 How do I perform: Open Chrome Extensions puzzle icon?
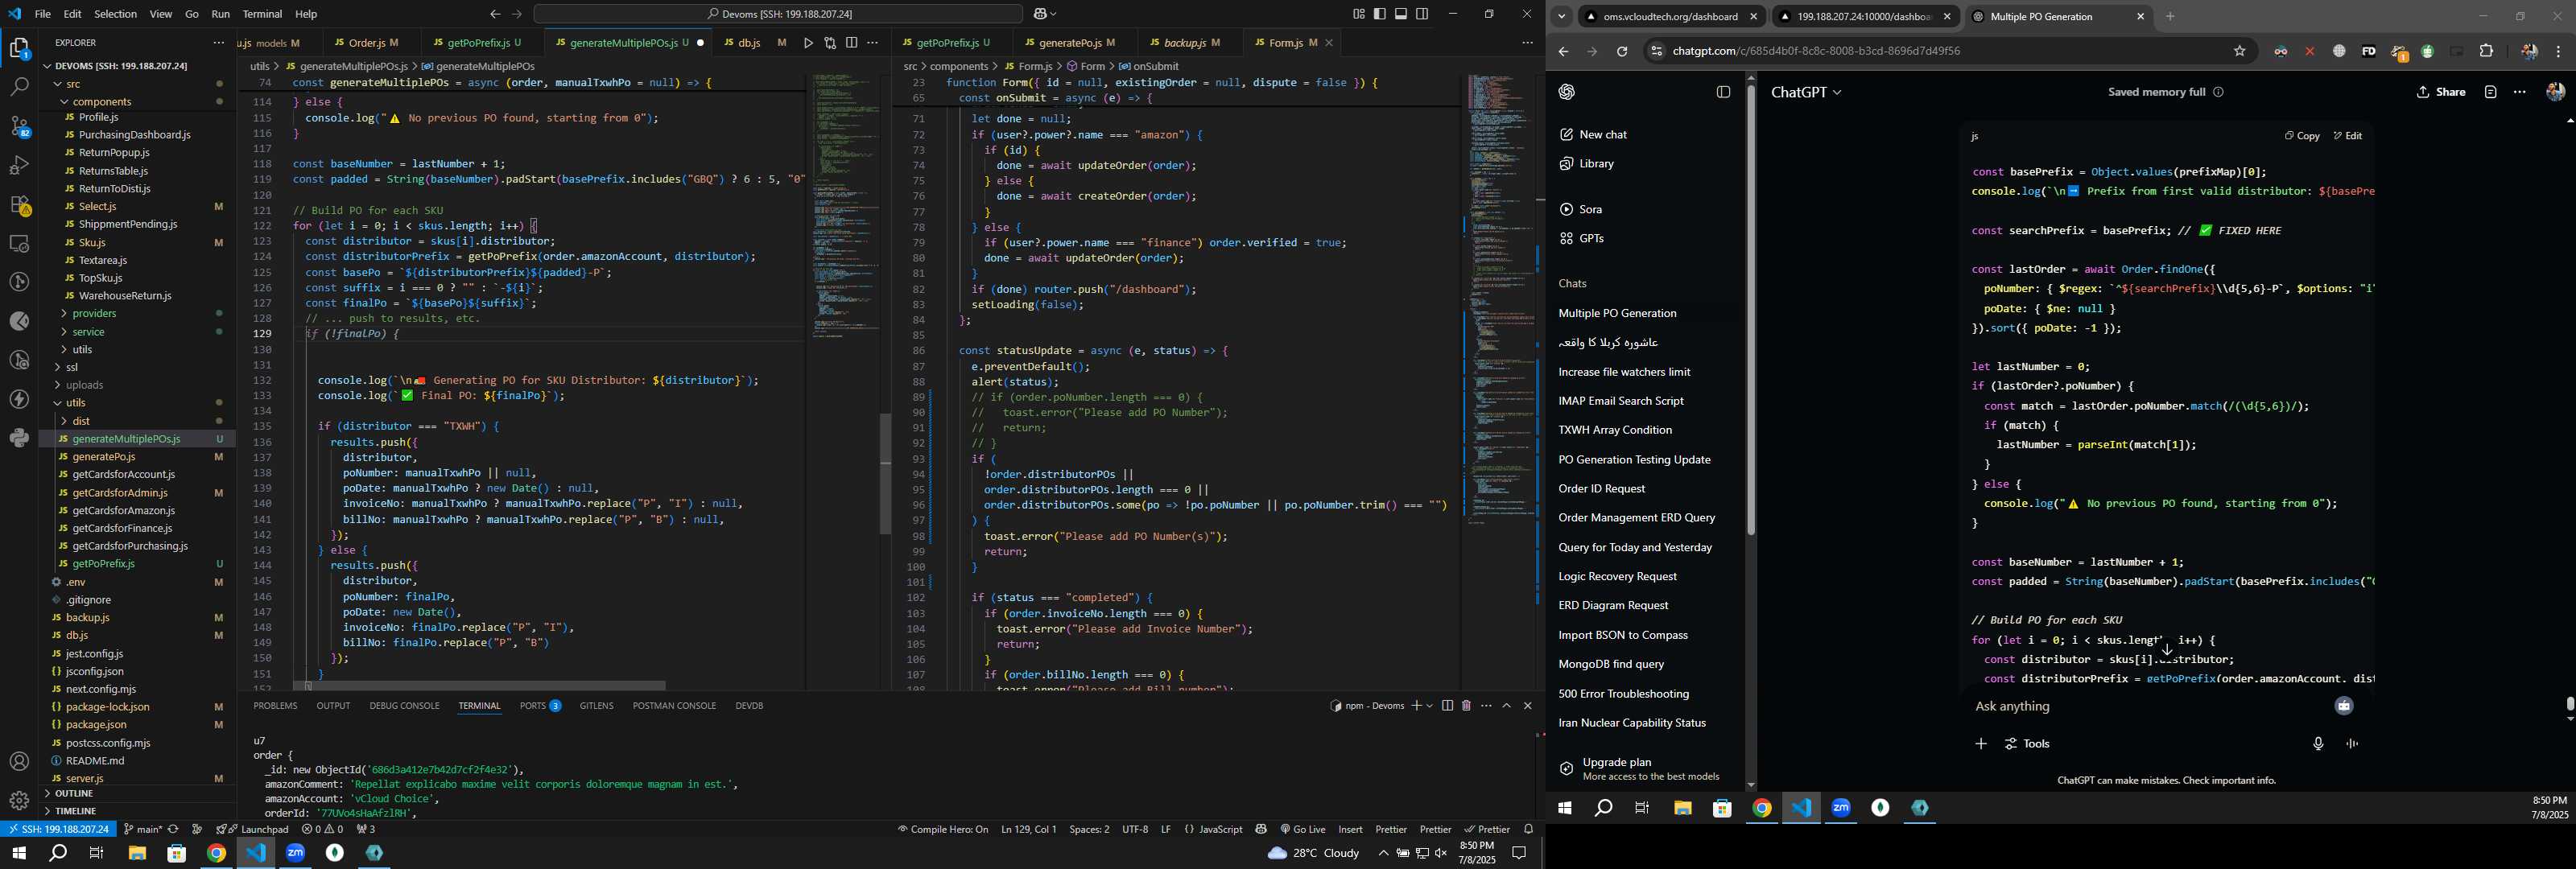pos(2487,52)
